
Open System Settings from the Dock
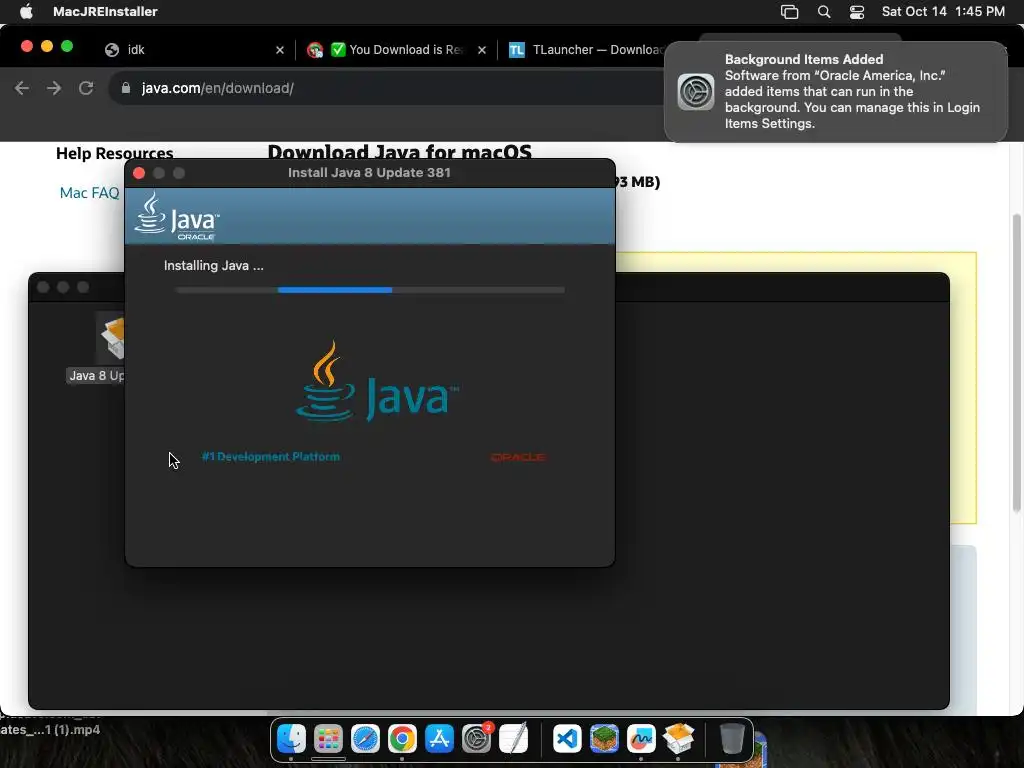(x=477, y=739)
